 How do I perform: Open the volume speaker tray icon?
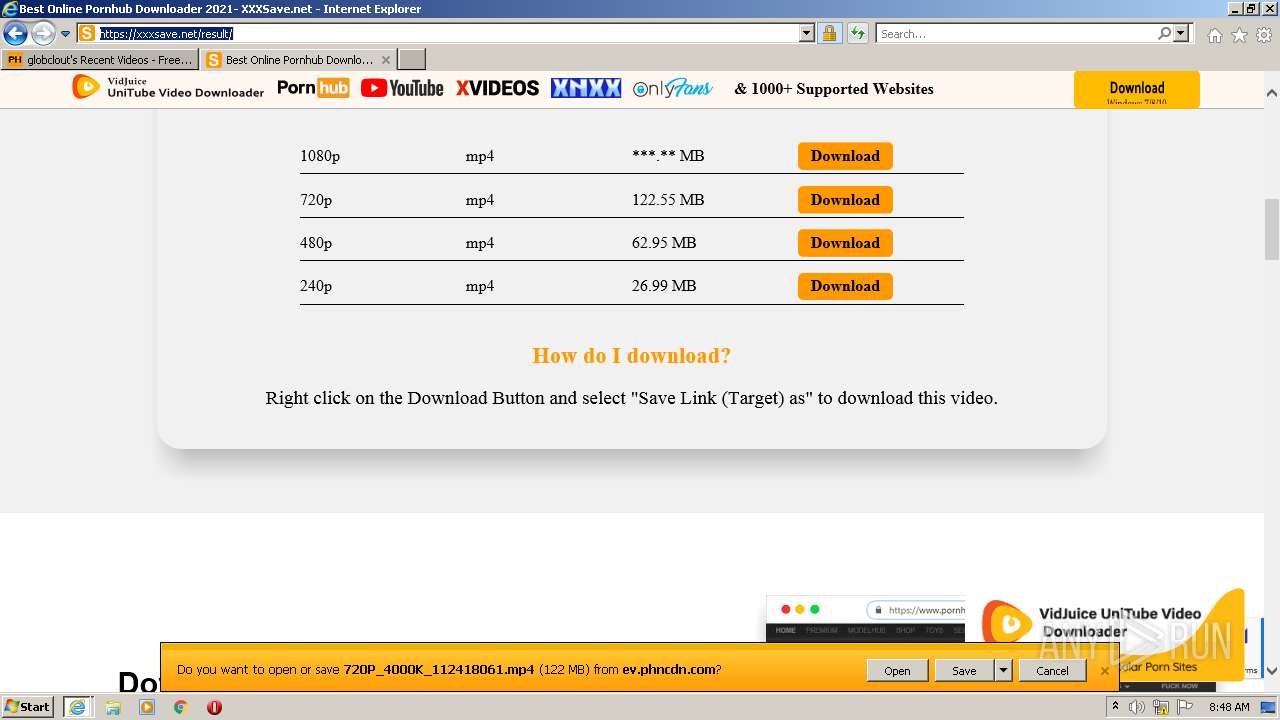1137,707
